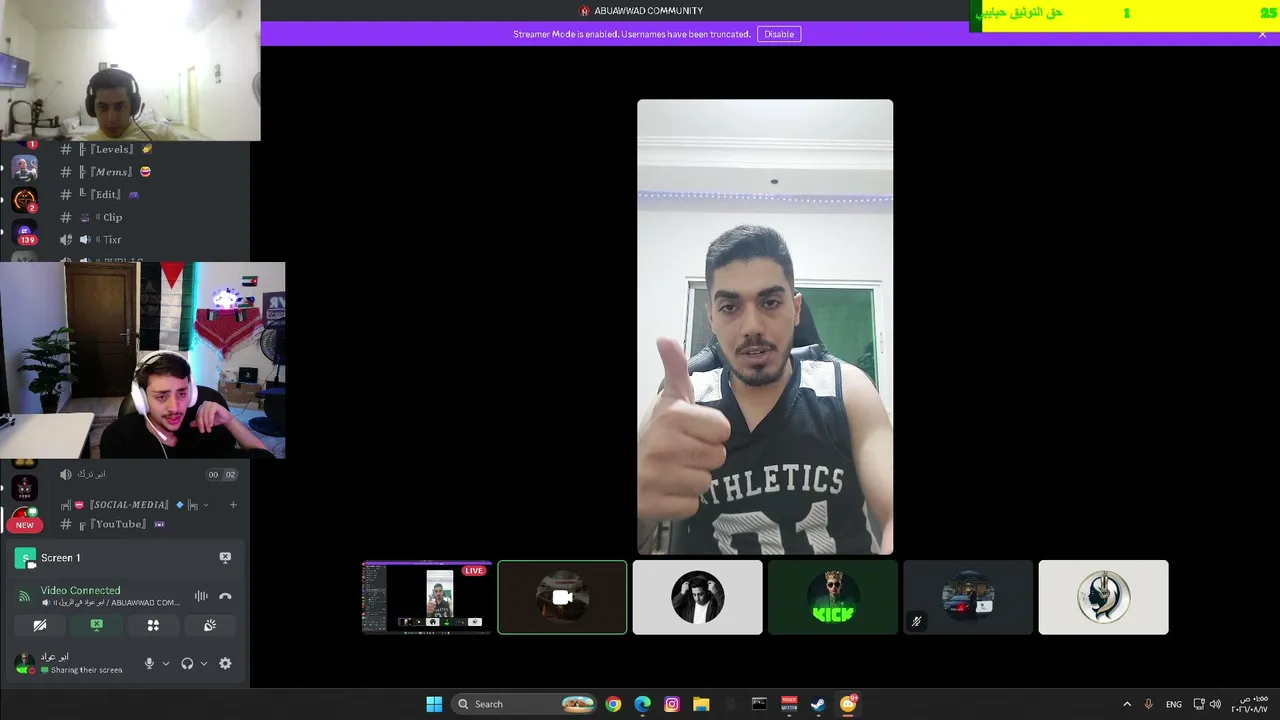This screenshot has height=720, width=1280.
Task: Open Screen 1 stream label
Action: point(61,558)
